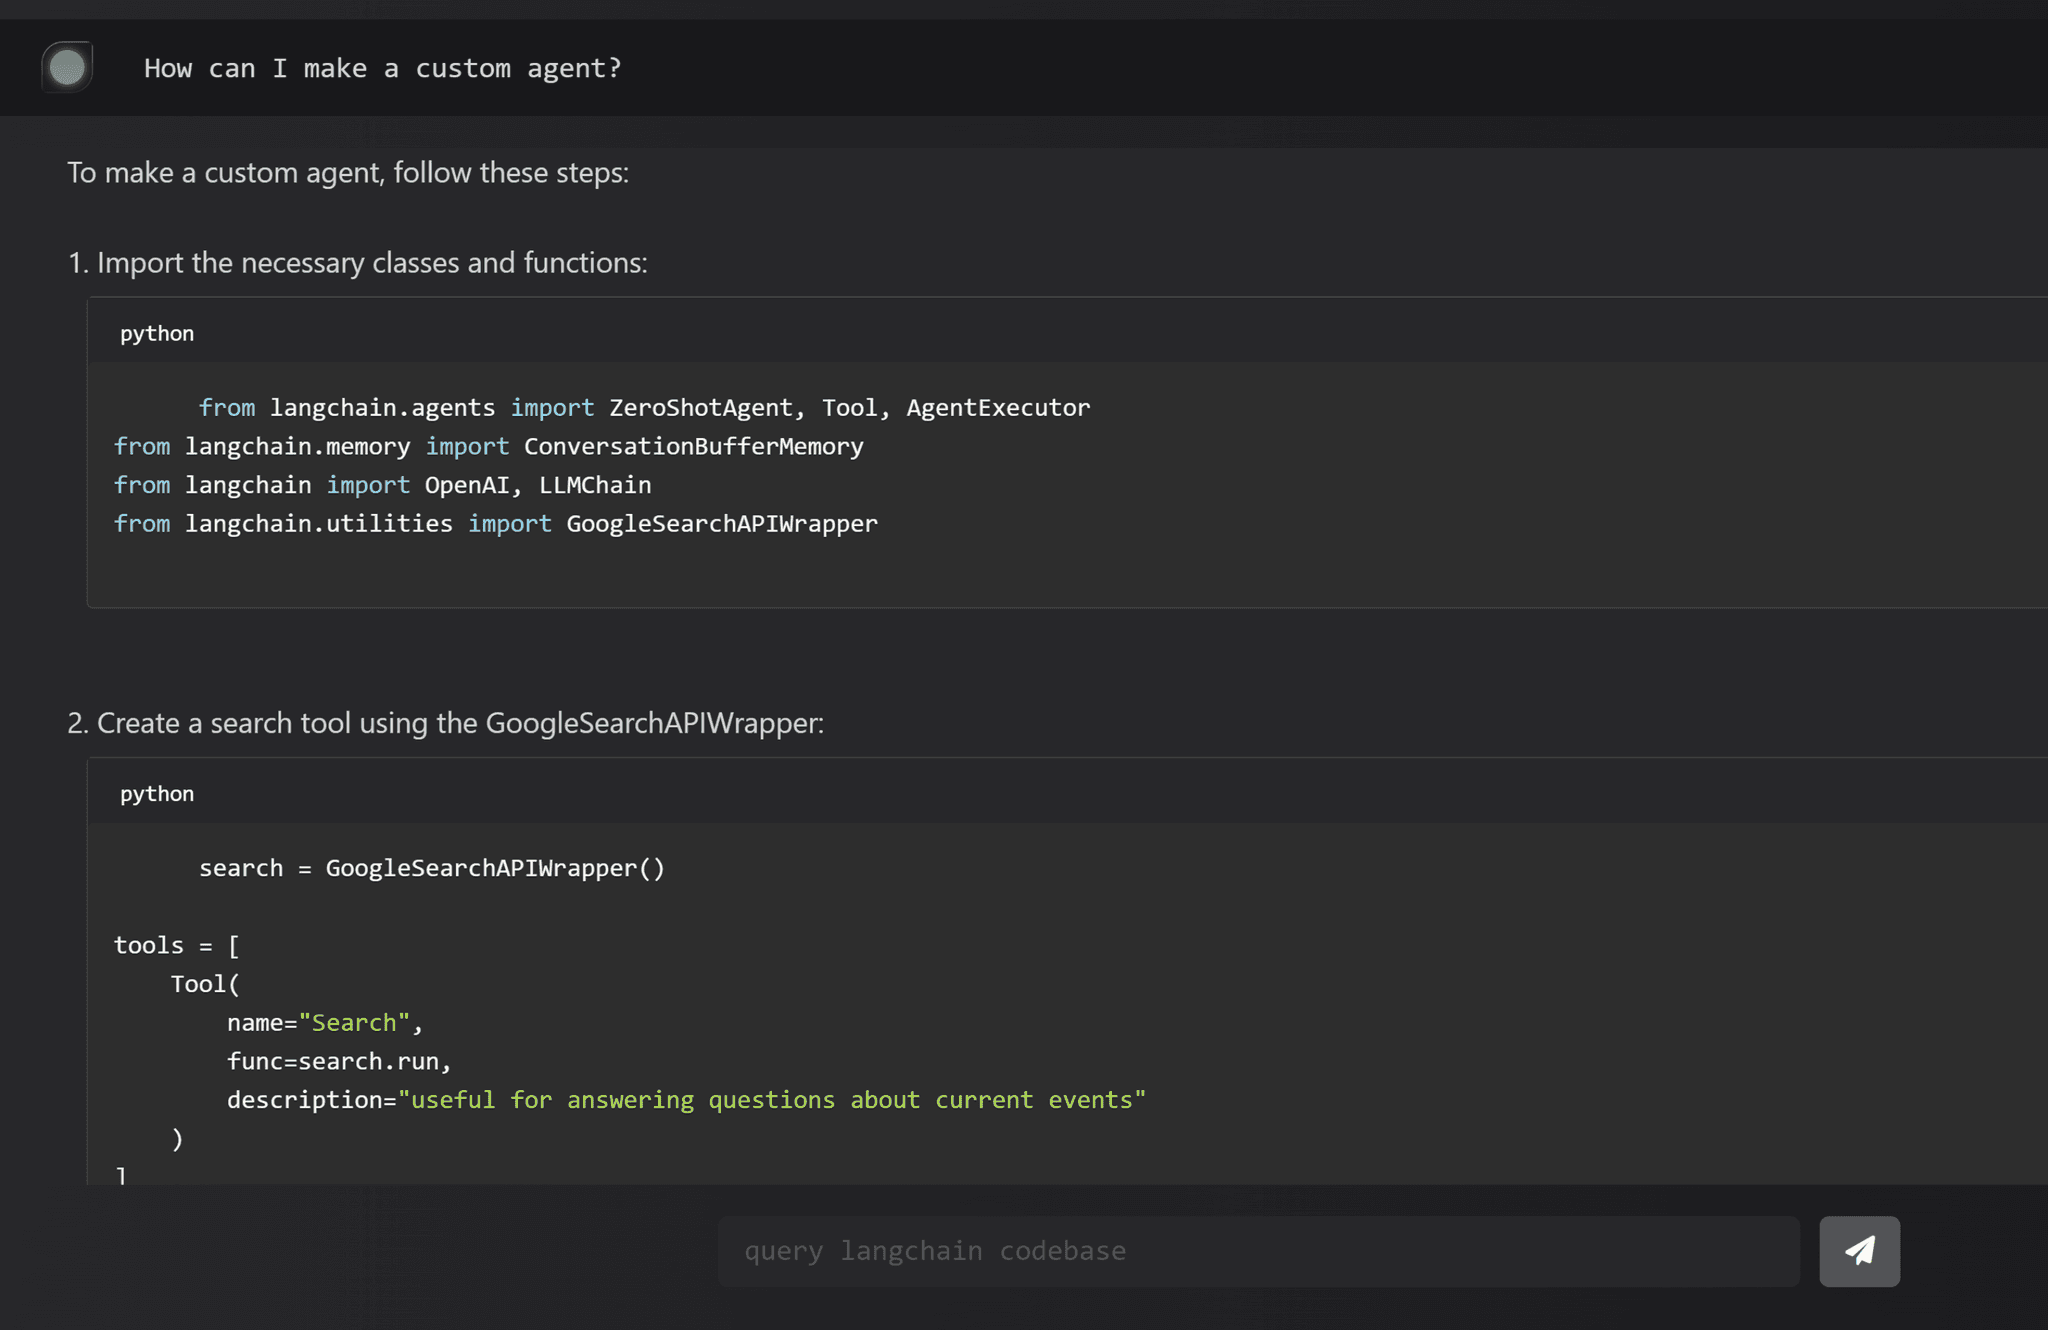Click the green description string about current events
Image resolution: width=2048 pixels, height=1330 pixels.
[771, 1100]
